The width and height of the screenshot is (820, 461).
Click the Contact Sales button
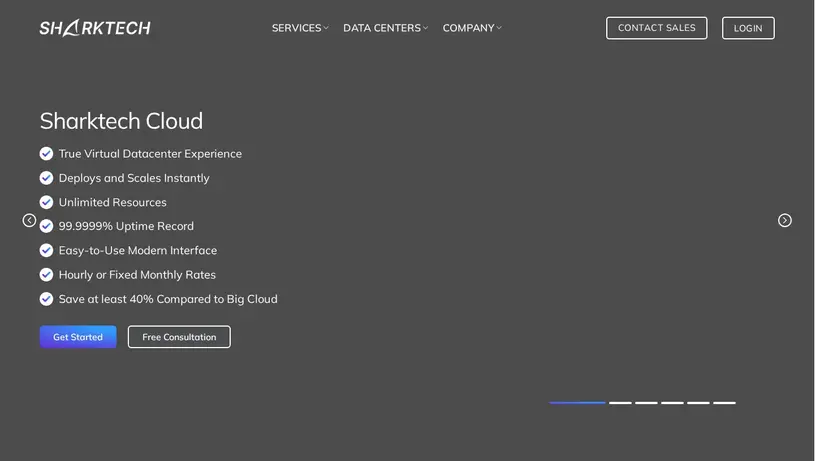[x=656, y=28]
